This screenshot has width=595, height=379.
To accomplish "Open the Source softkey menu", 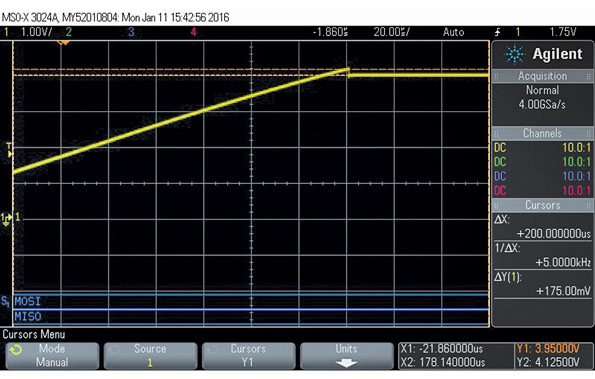I will point(150,356).
